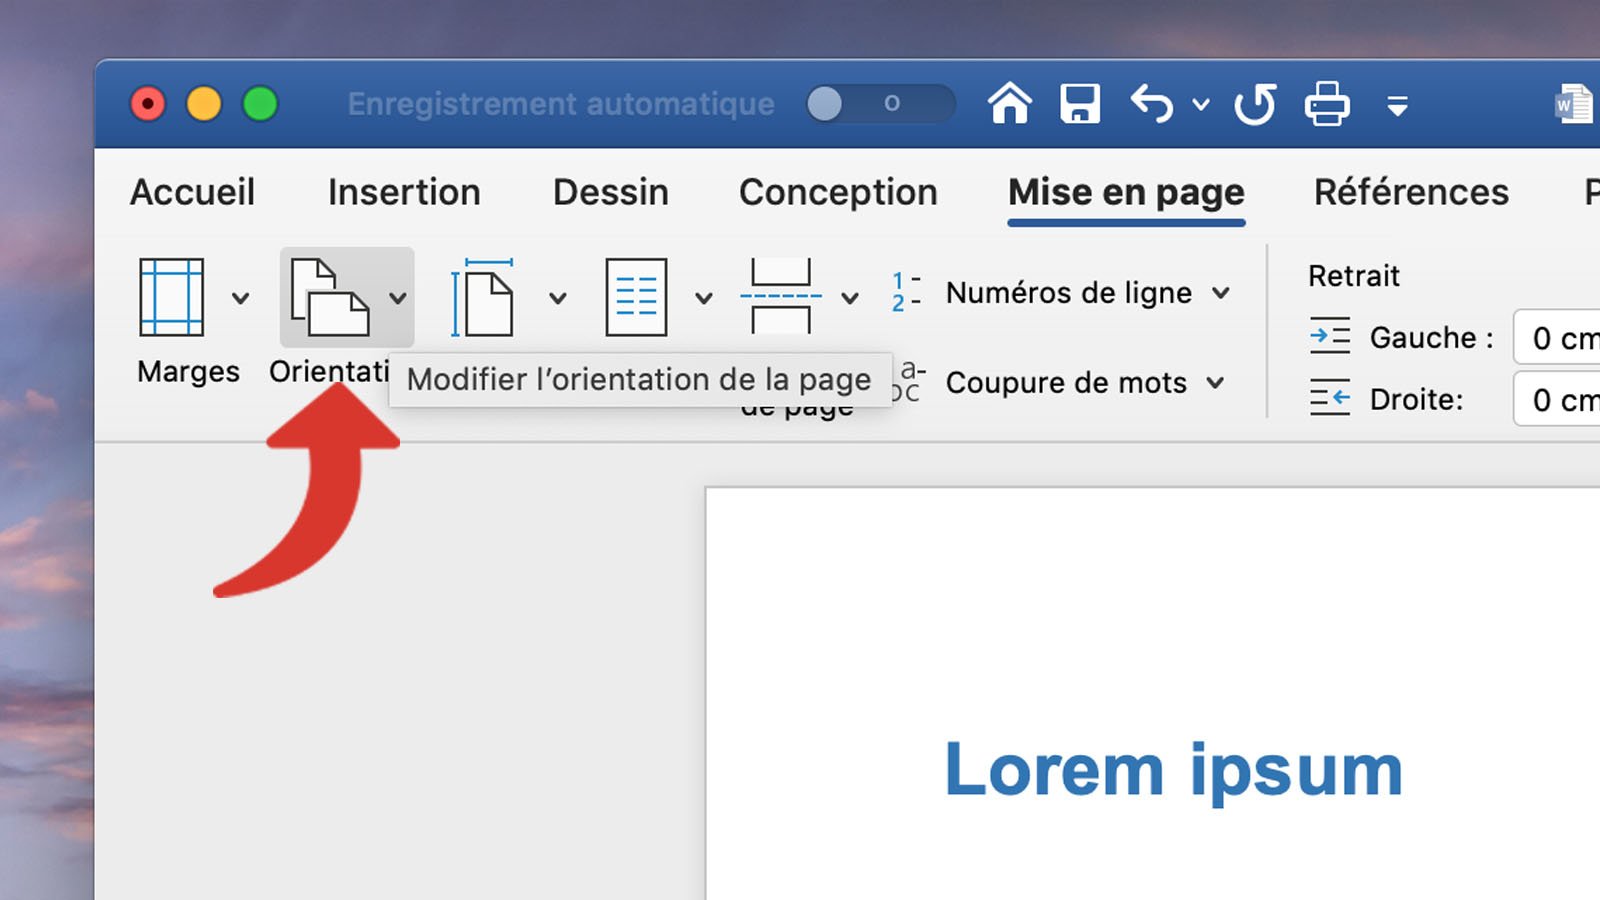1600x900 pixels.
Task: Expand the Marges dropdown arrow
Action: (240, 298)
